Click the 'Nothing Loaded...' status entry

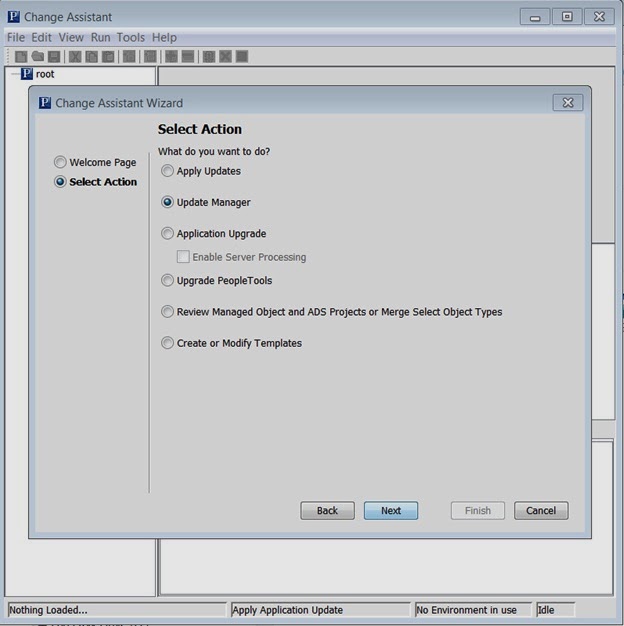pyautogui.click(x=117, y=610)
